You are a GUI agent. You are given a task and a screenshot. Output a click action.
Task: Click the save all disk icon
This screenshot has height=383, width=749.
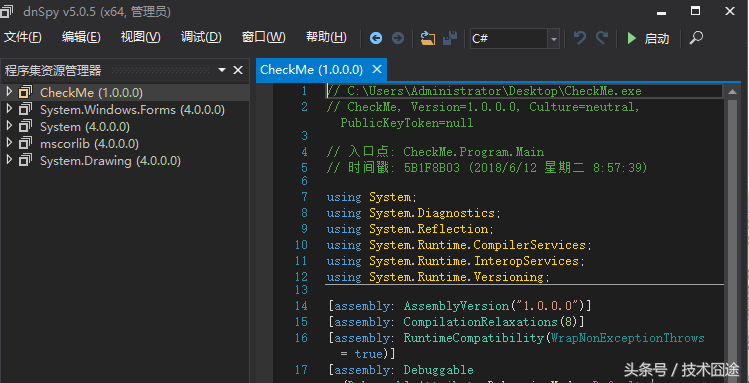tap(450, 38)
